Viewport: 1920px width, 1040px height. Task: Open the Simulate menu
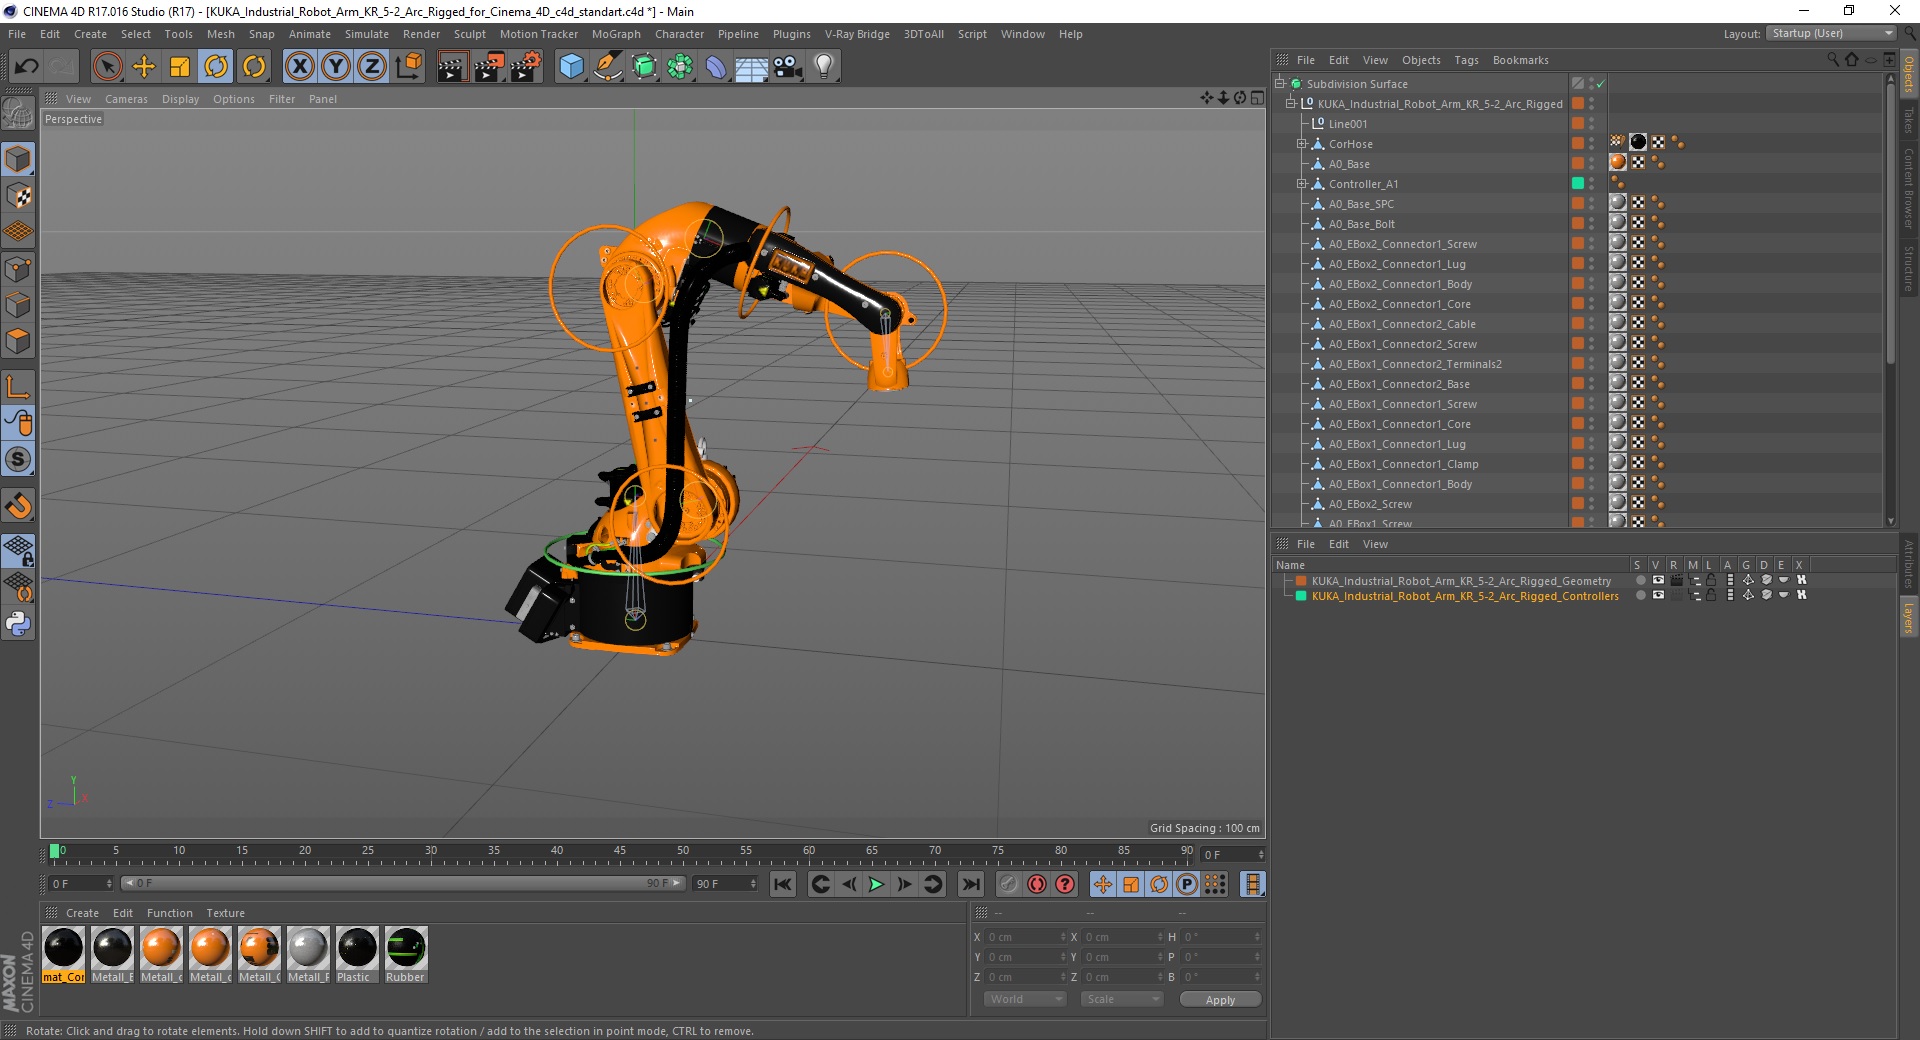(367, 34)
